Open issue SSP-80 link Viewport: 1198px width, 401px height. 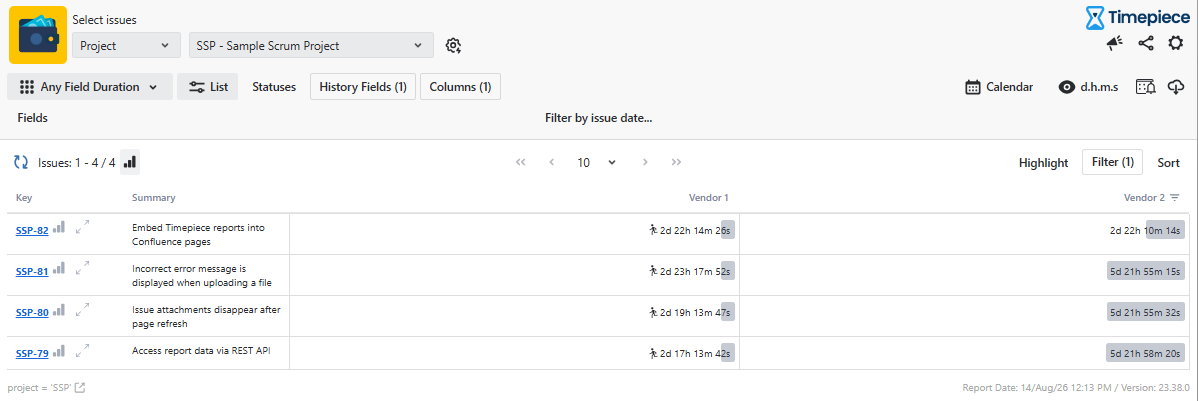click(32, 312)
